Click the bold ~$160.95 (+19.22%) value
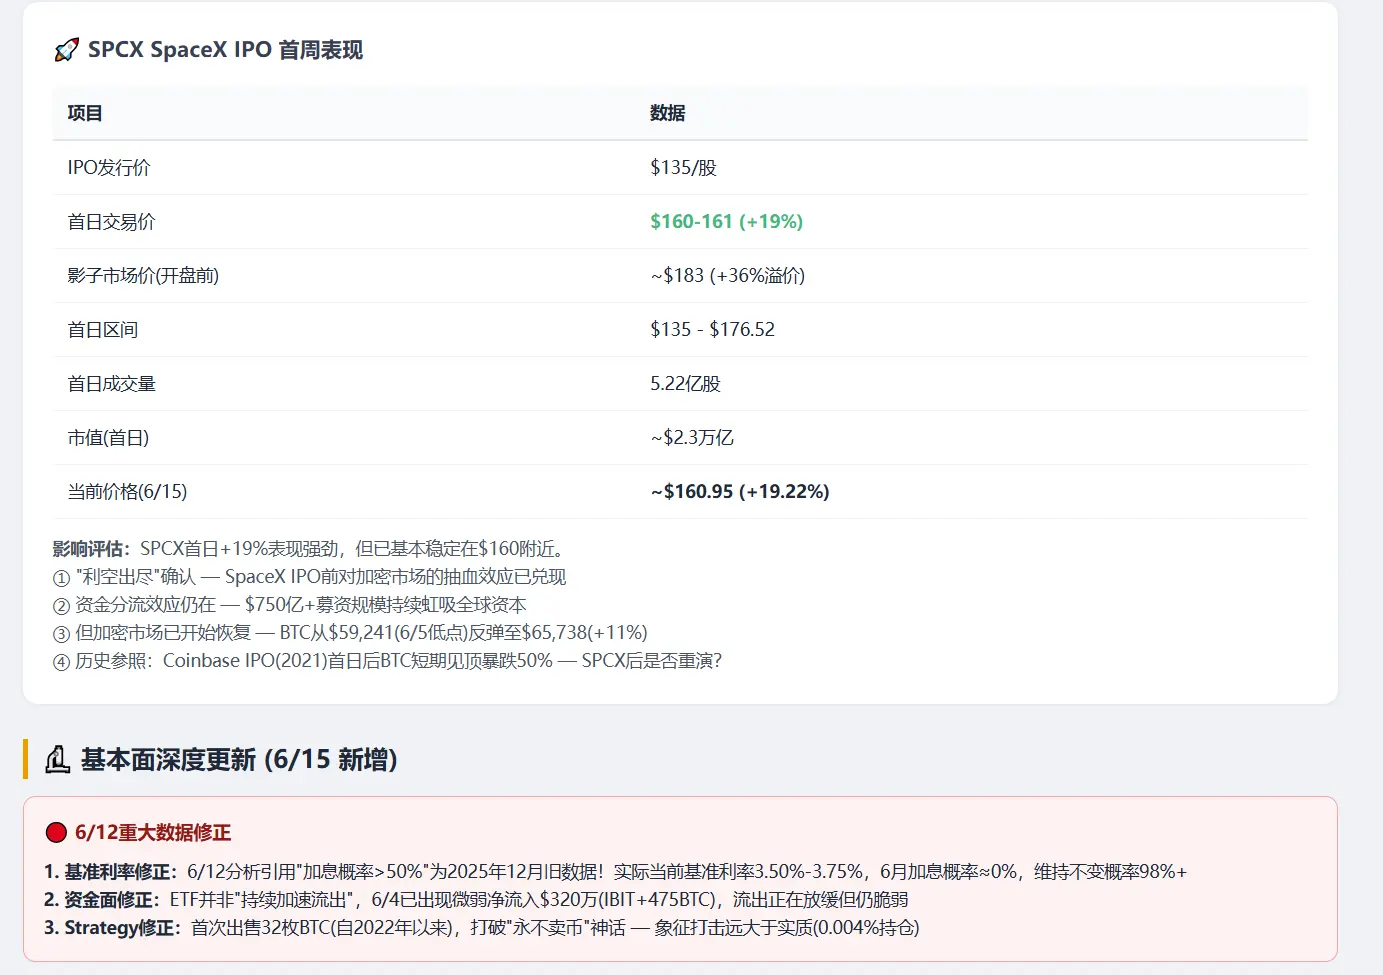 click(740, 492)
